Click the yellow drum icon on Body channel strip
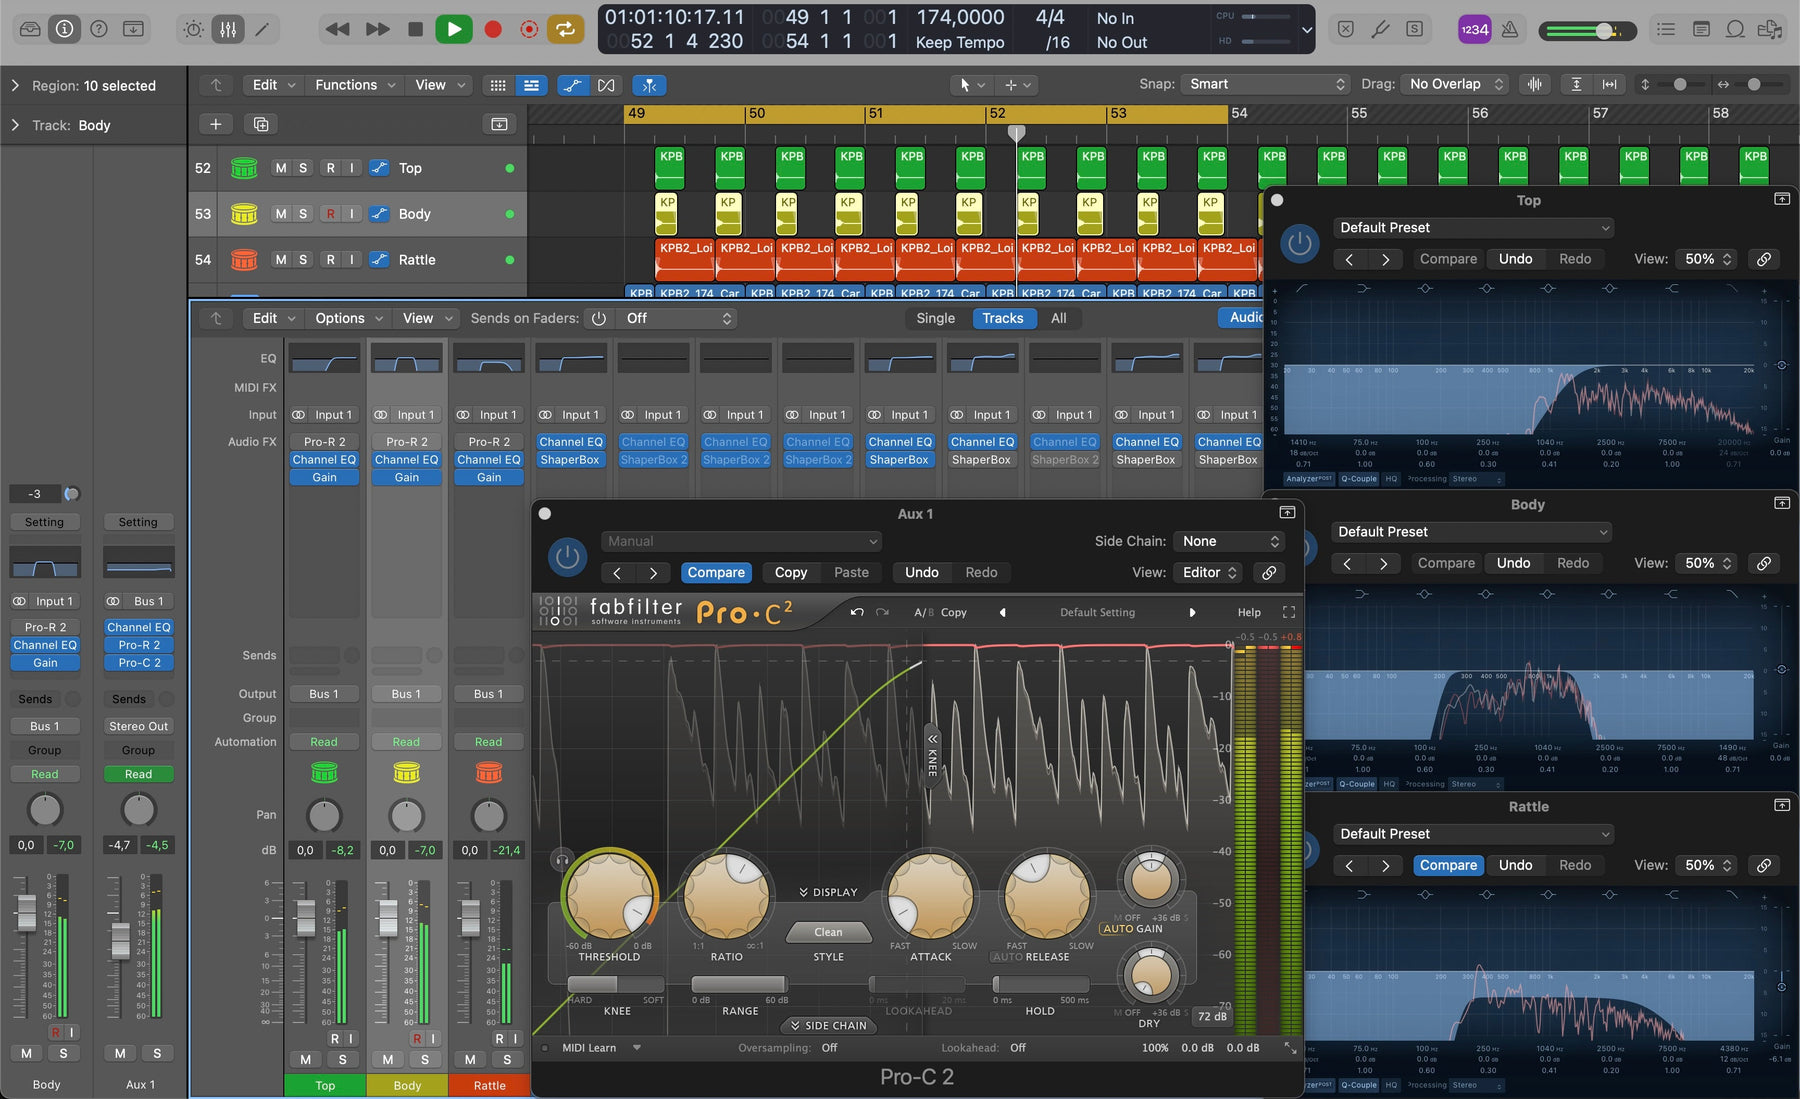Screen dimensions: 1800x1099 click(406, 772)
